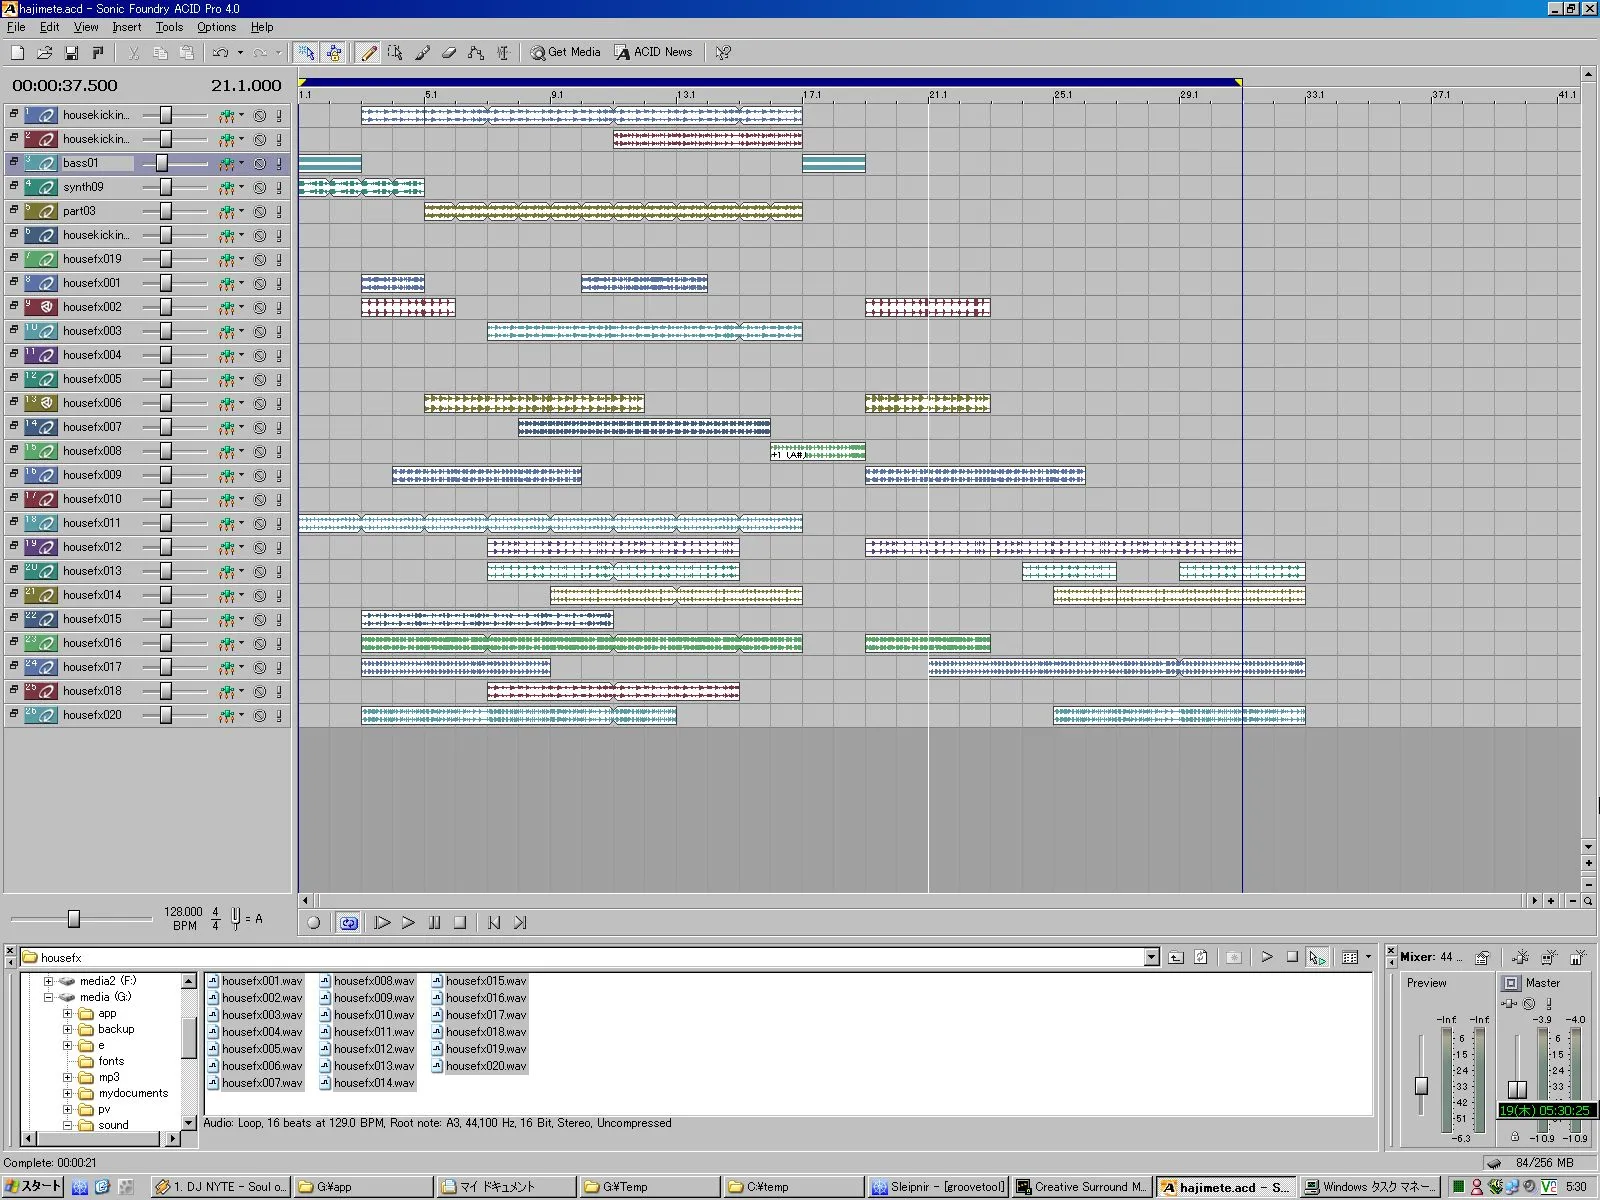Screen dimensions: 1600x1200
Task: Open the housefx path dropdown
Action: (x=1151, y=957)
